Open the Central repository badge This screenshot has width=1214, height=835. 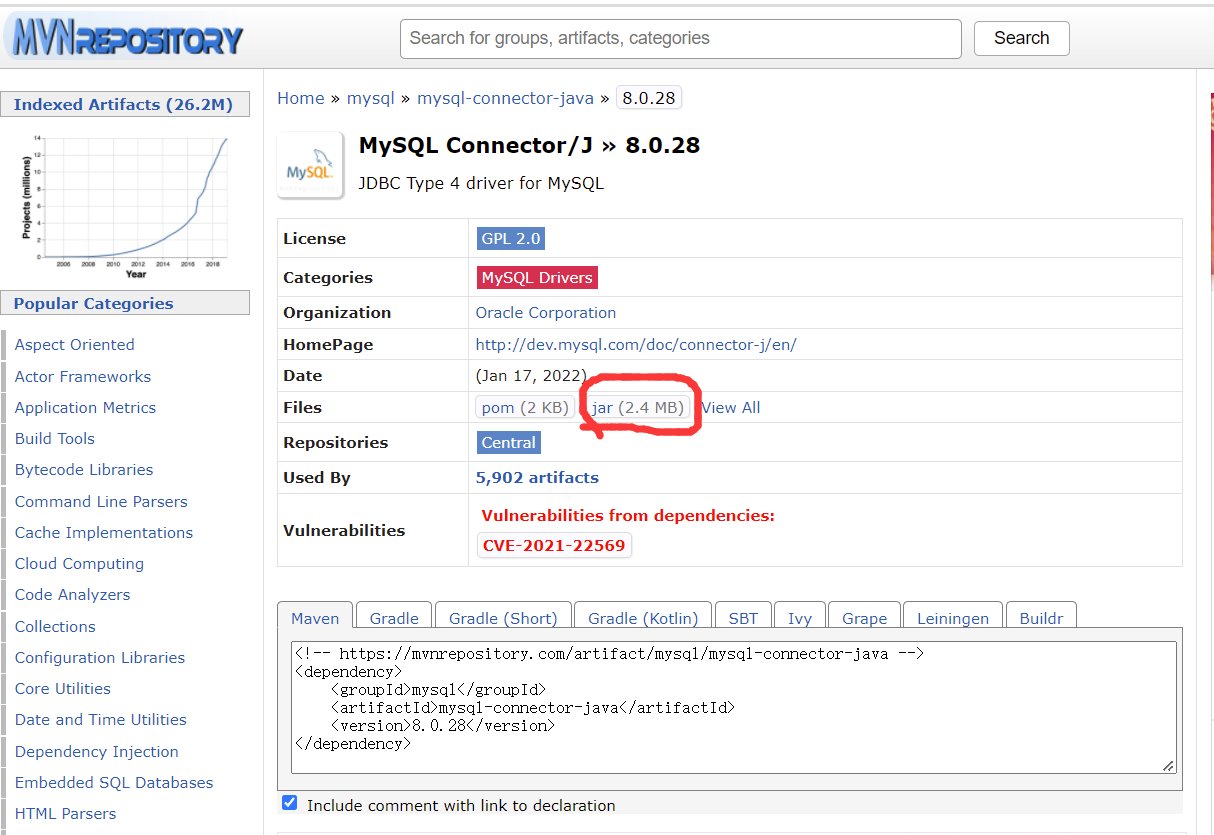point(509,443)
